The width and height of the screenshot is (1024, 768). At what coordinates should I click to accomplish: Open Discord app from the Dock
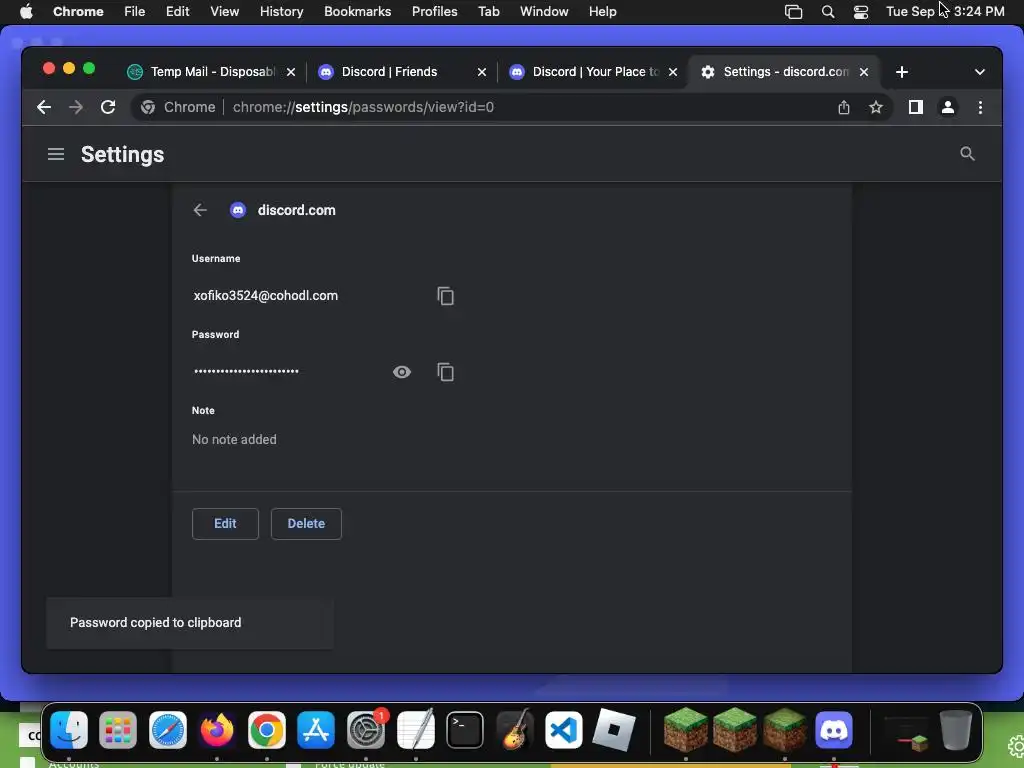point(834,729)
